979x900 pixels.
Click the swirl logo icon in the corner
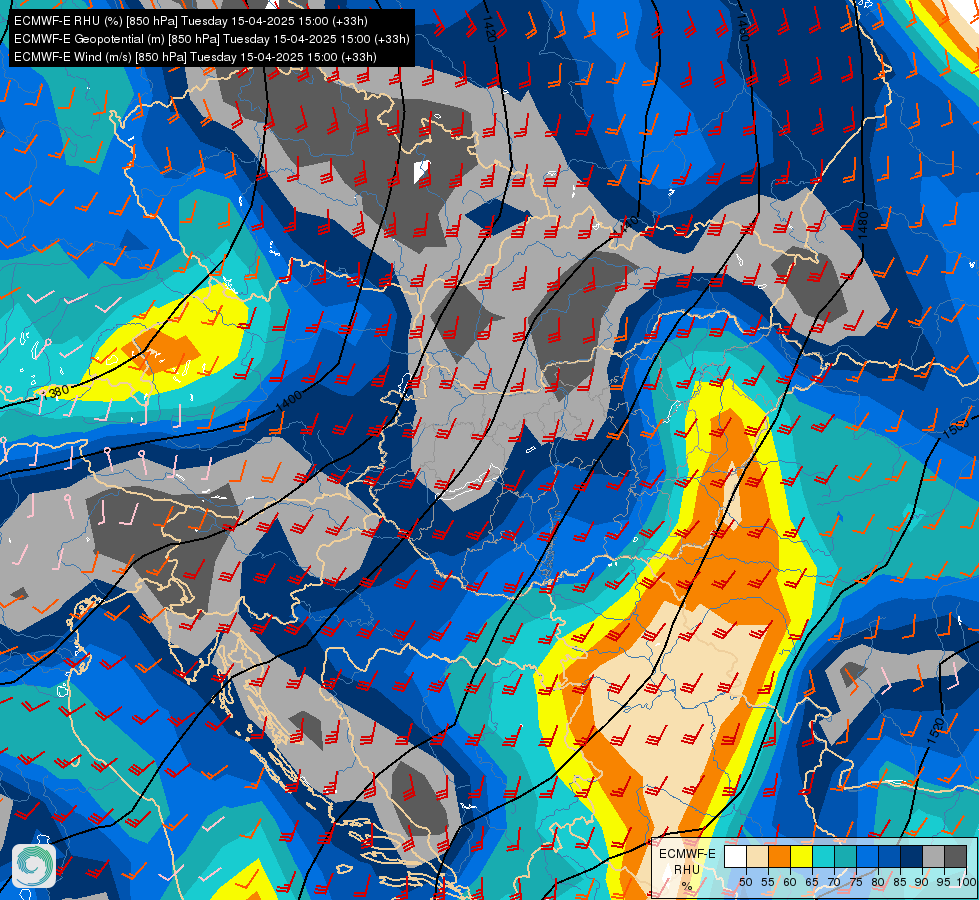(x=34, y=866)
